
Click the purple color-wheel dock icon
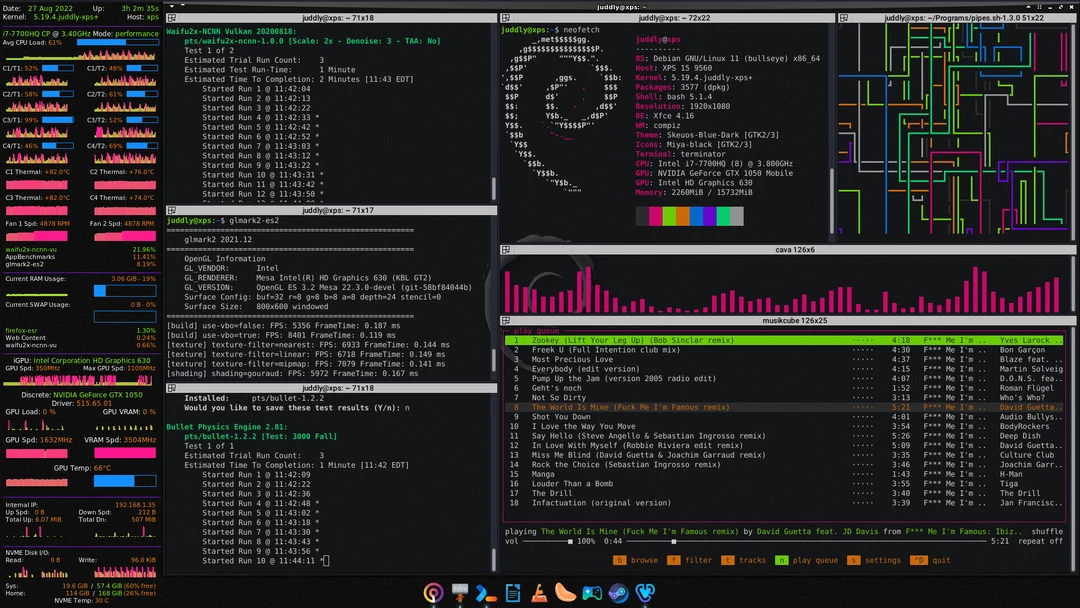[433, 592]
